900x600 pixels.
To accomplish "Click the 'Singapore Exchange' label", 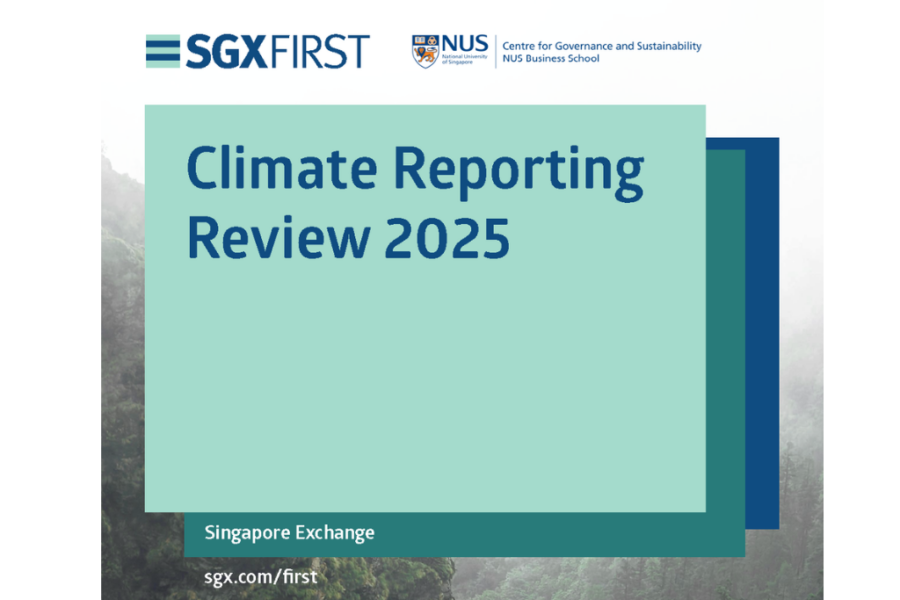I will click(x=290, y=533).
